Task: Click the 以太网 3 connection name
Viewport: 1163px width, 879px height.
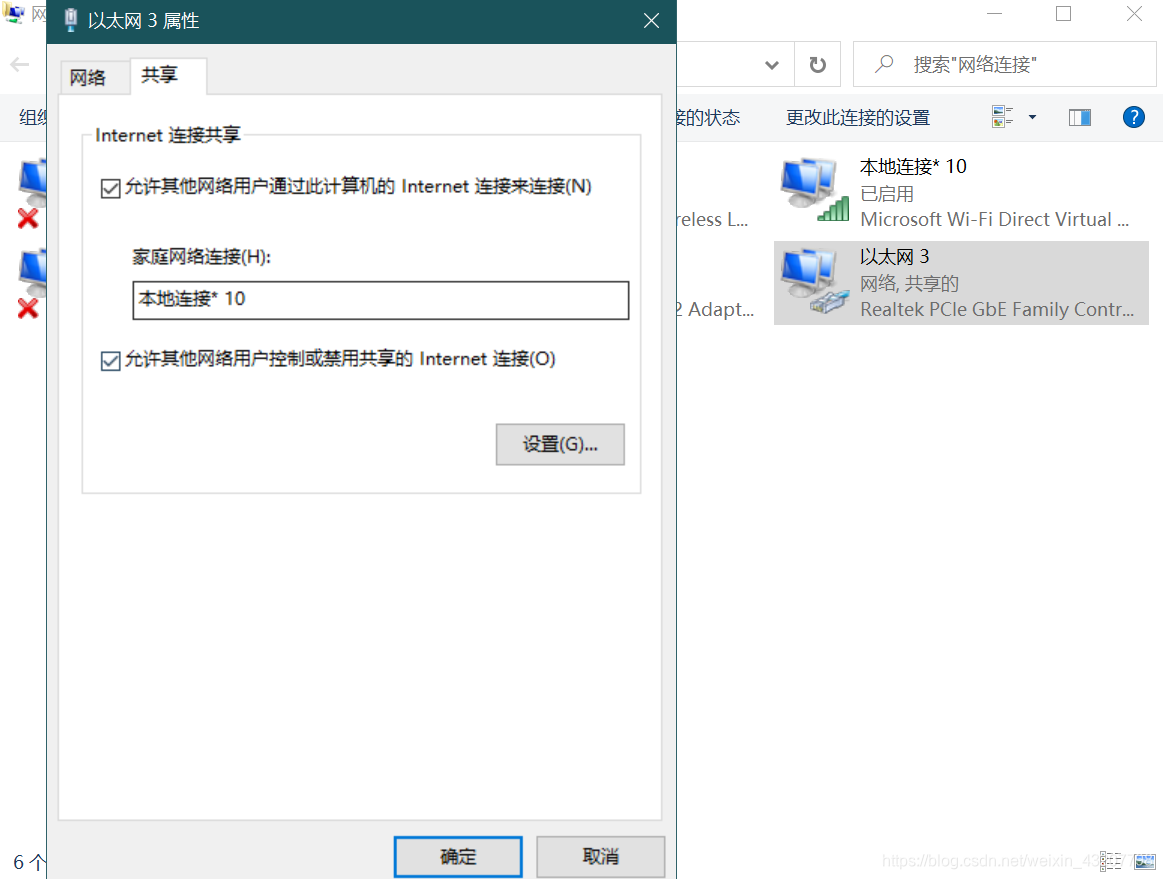Action: click(x=895, y=257)
